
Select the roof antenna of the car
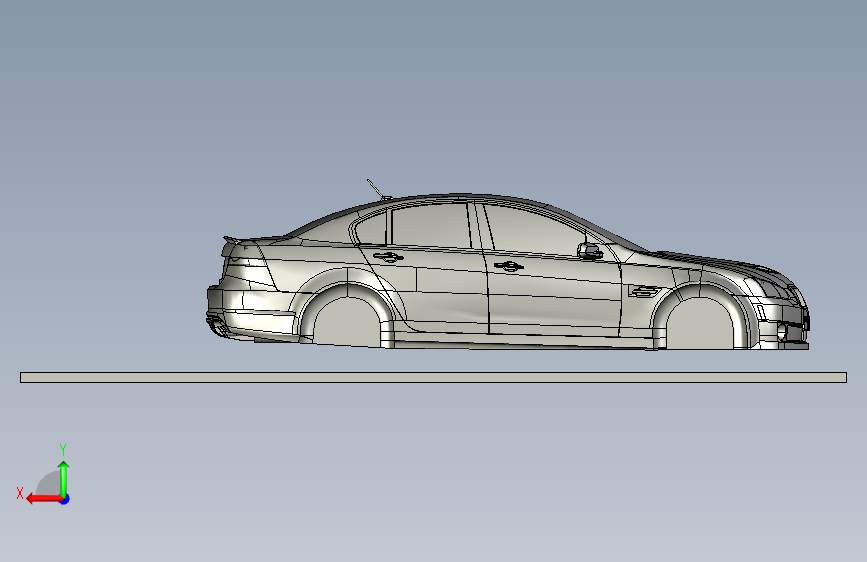pyautogui.click(x=379, y=189)
